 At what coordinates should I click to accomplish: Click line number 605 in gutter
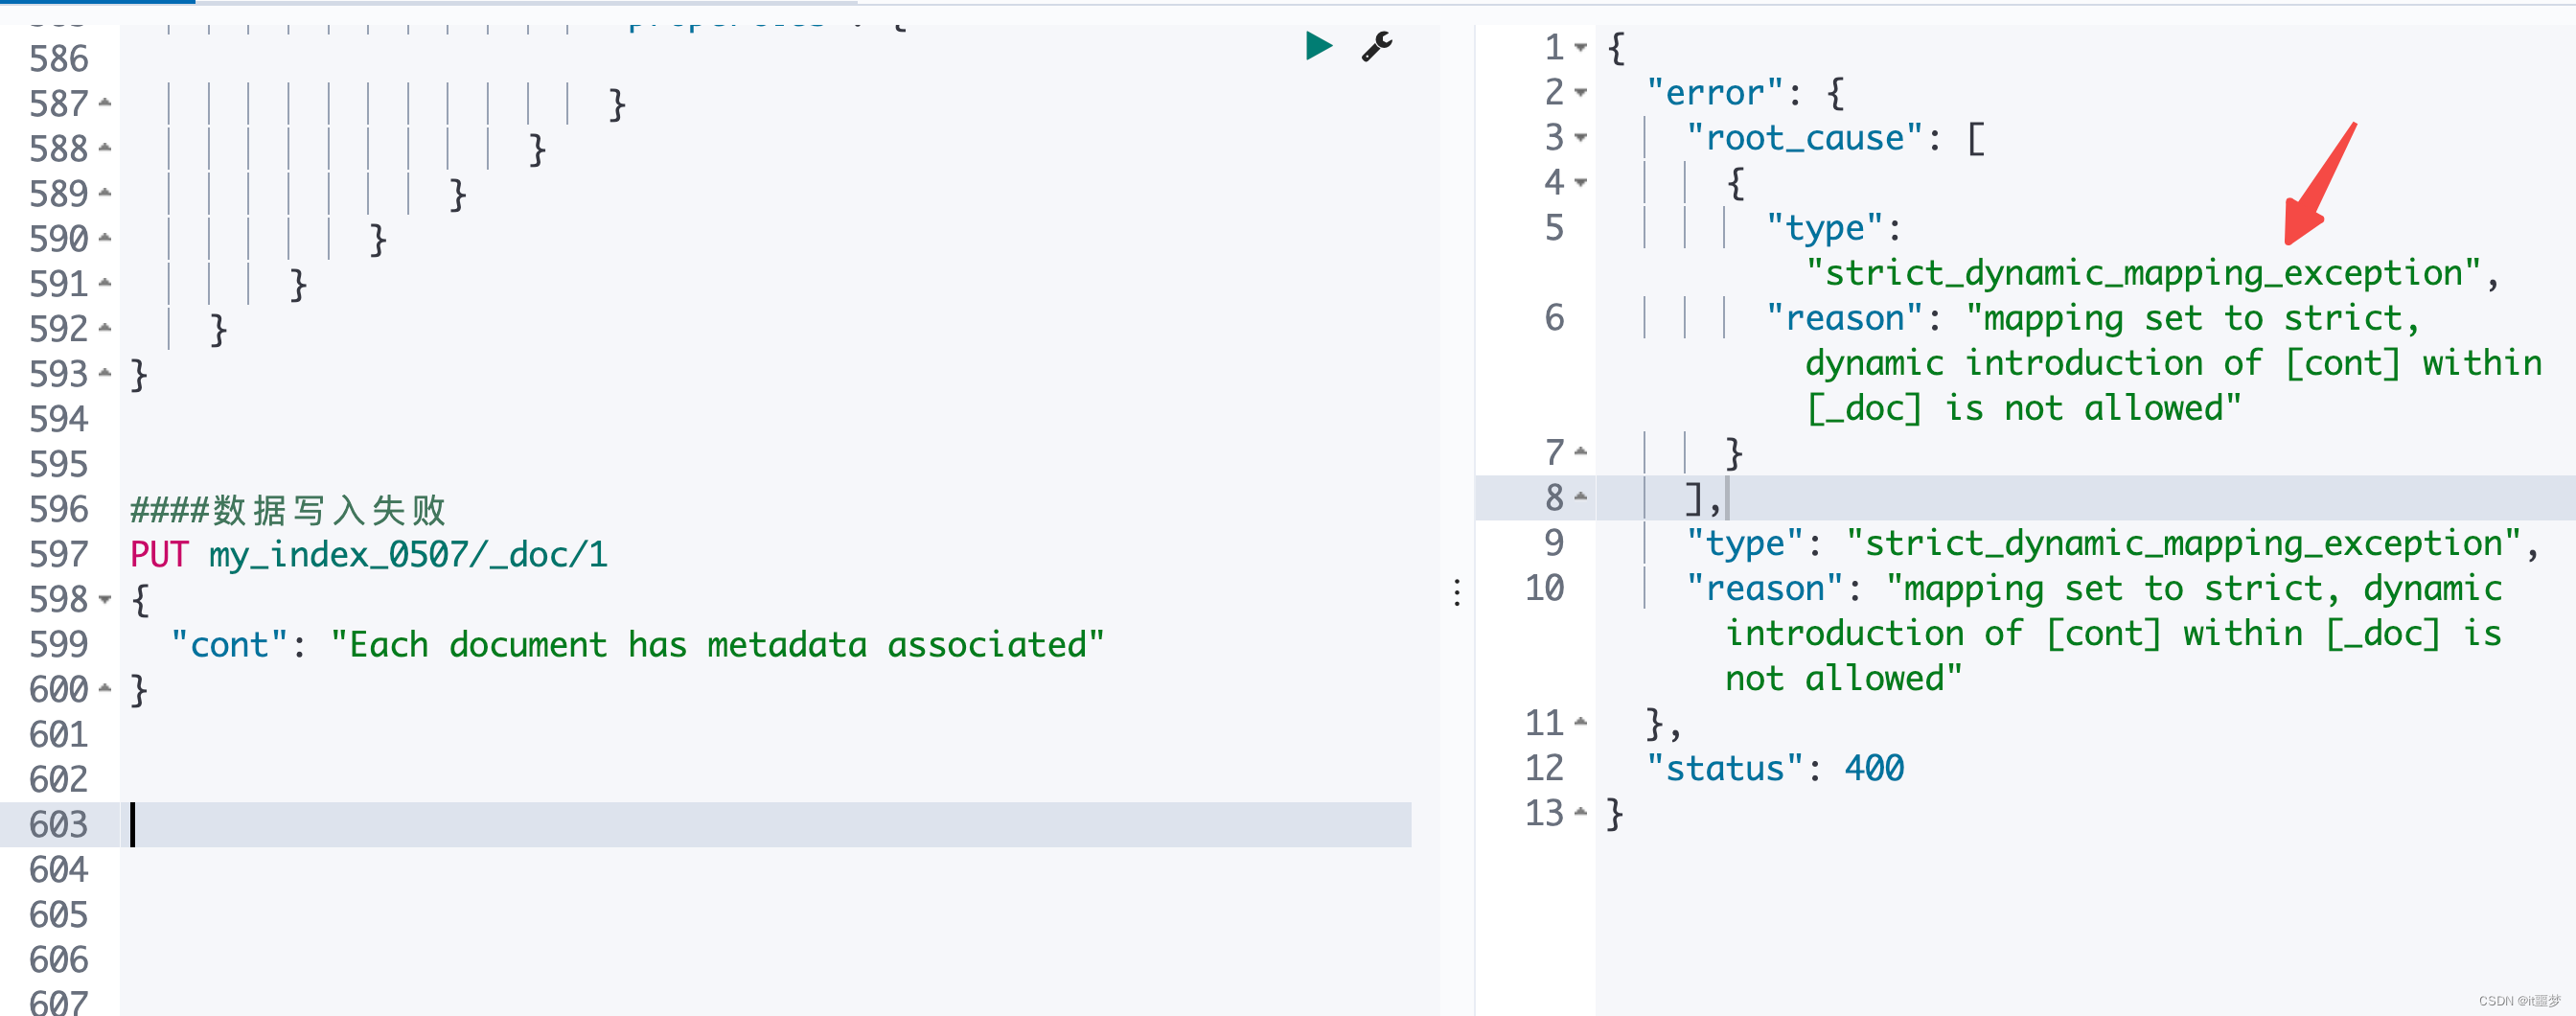pos(59,915)
